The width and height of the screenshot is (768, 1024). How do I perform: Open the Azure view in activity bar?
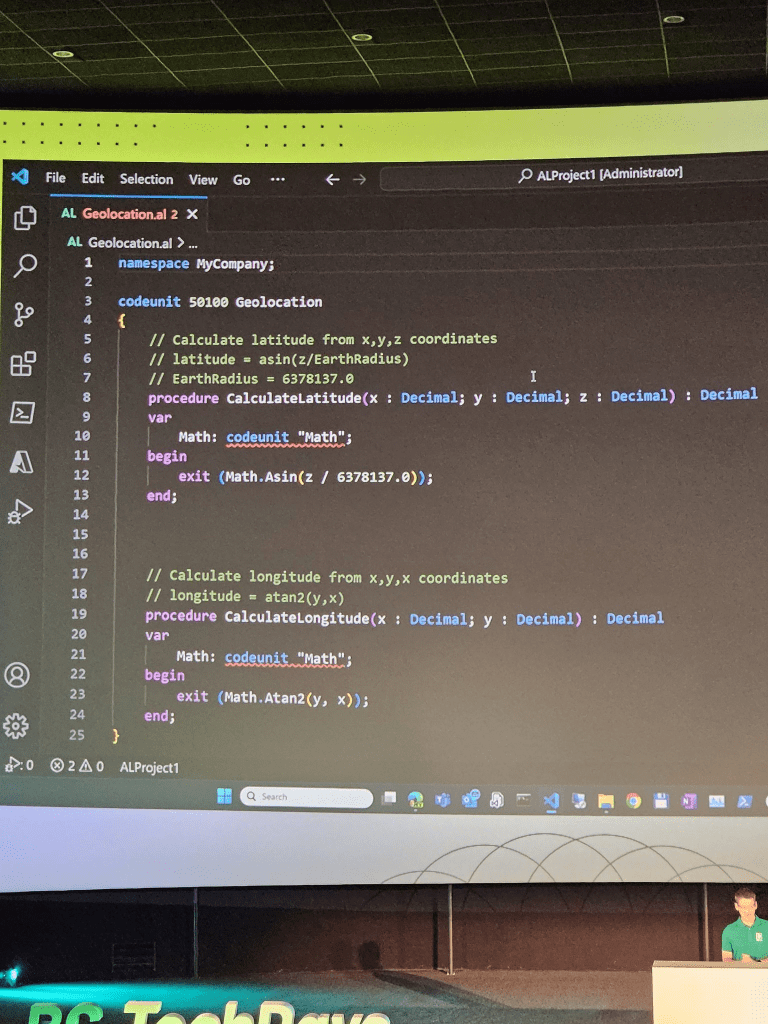point(21,461)
